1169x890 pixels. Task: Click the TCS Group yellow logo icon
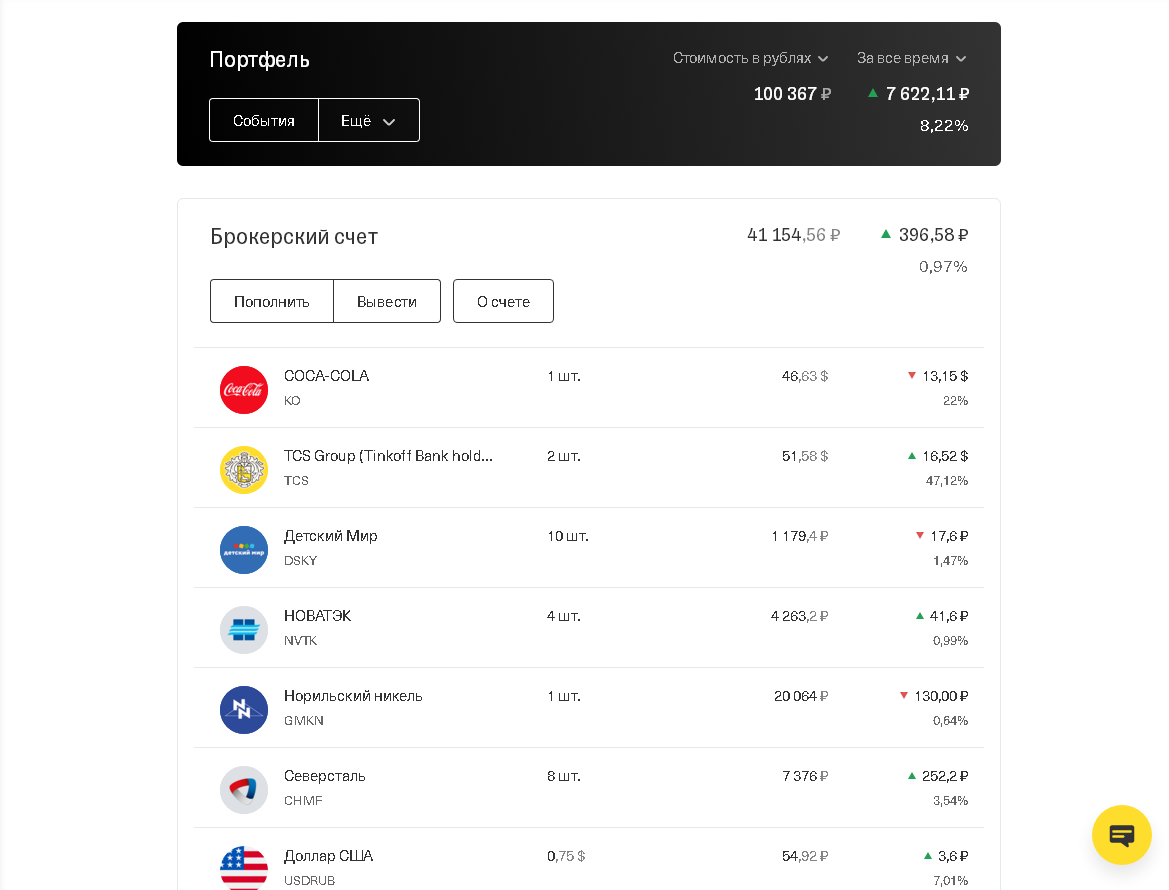coord(244,470)
